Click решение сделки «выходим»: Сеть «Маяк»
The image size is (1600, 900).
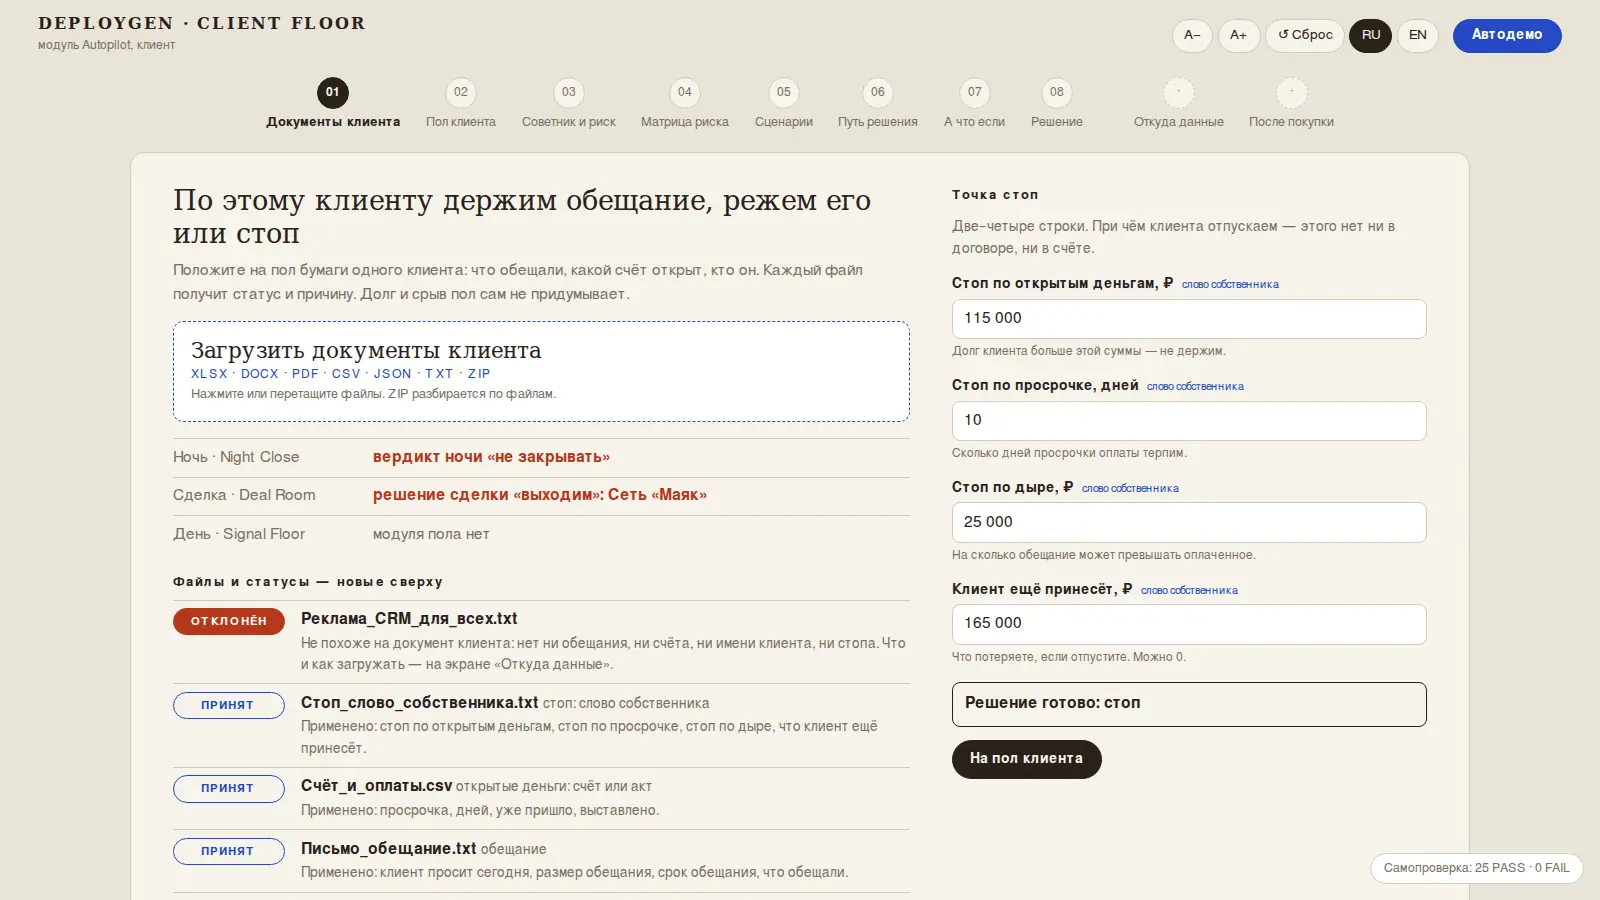point(540,495)
